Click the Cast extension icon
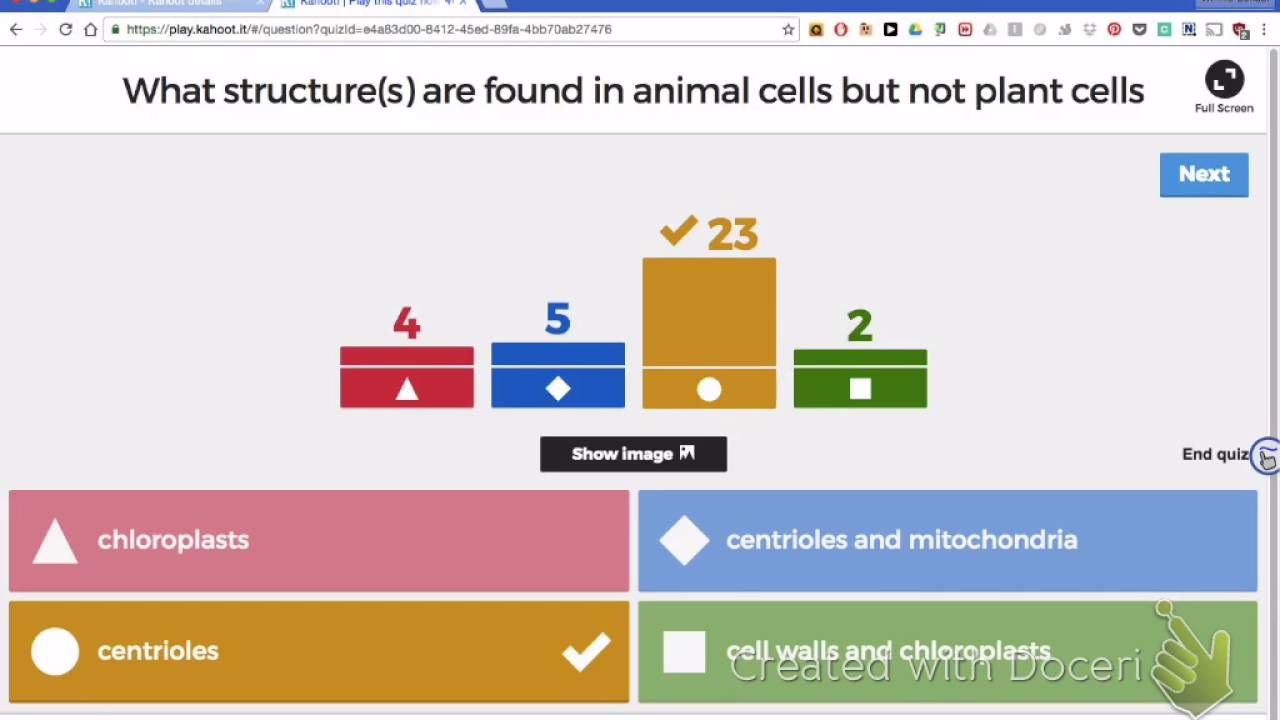 pos(1214,30)
